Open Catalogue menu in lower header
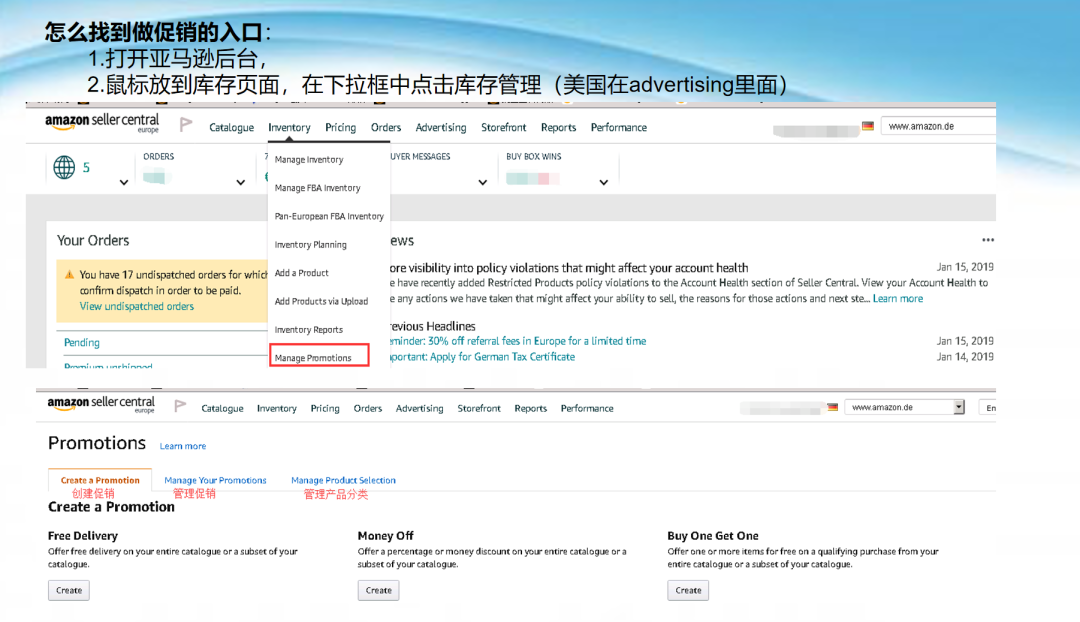This screenshot has width=1080, height=622. pos(222,408)
